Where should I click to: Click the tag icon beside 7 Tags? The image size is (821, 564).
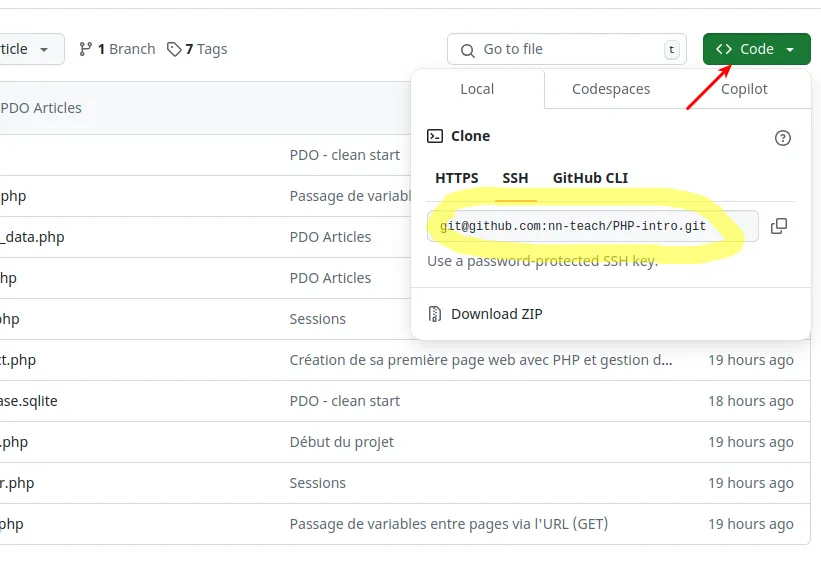(x=174, y=49)
